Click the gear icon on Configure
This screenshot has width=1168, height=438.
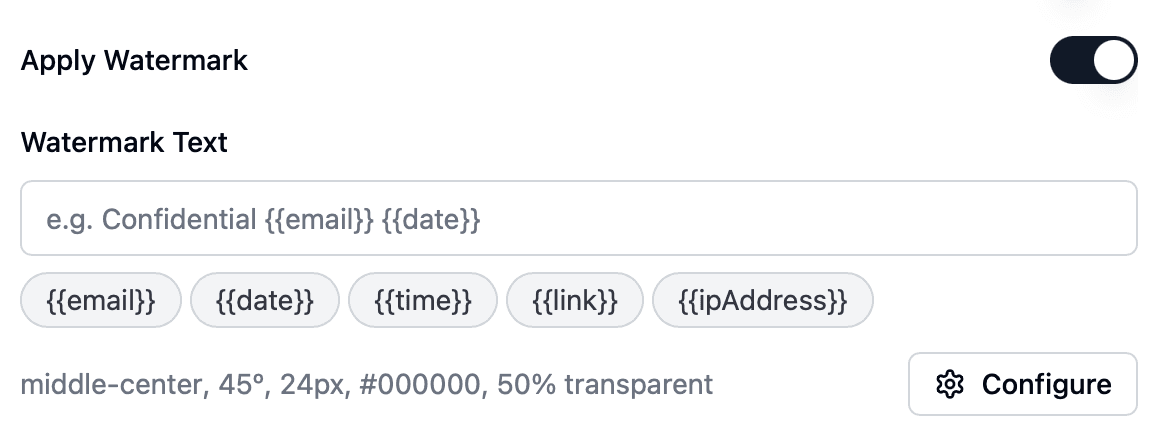949,384
